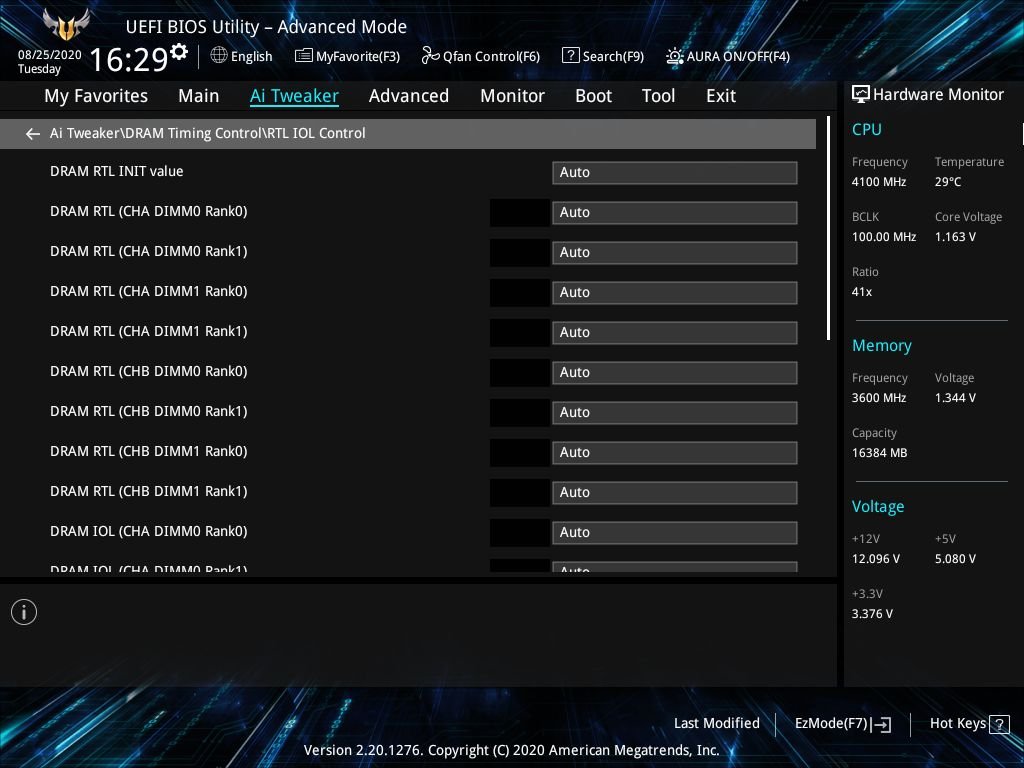
Task: Click the BIOS version copyright text
Action: click(x=511, y=750)
